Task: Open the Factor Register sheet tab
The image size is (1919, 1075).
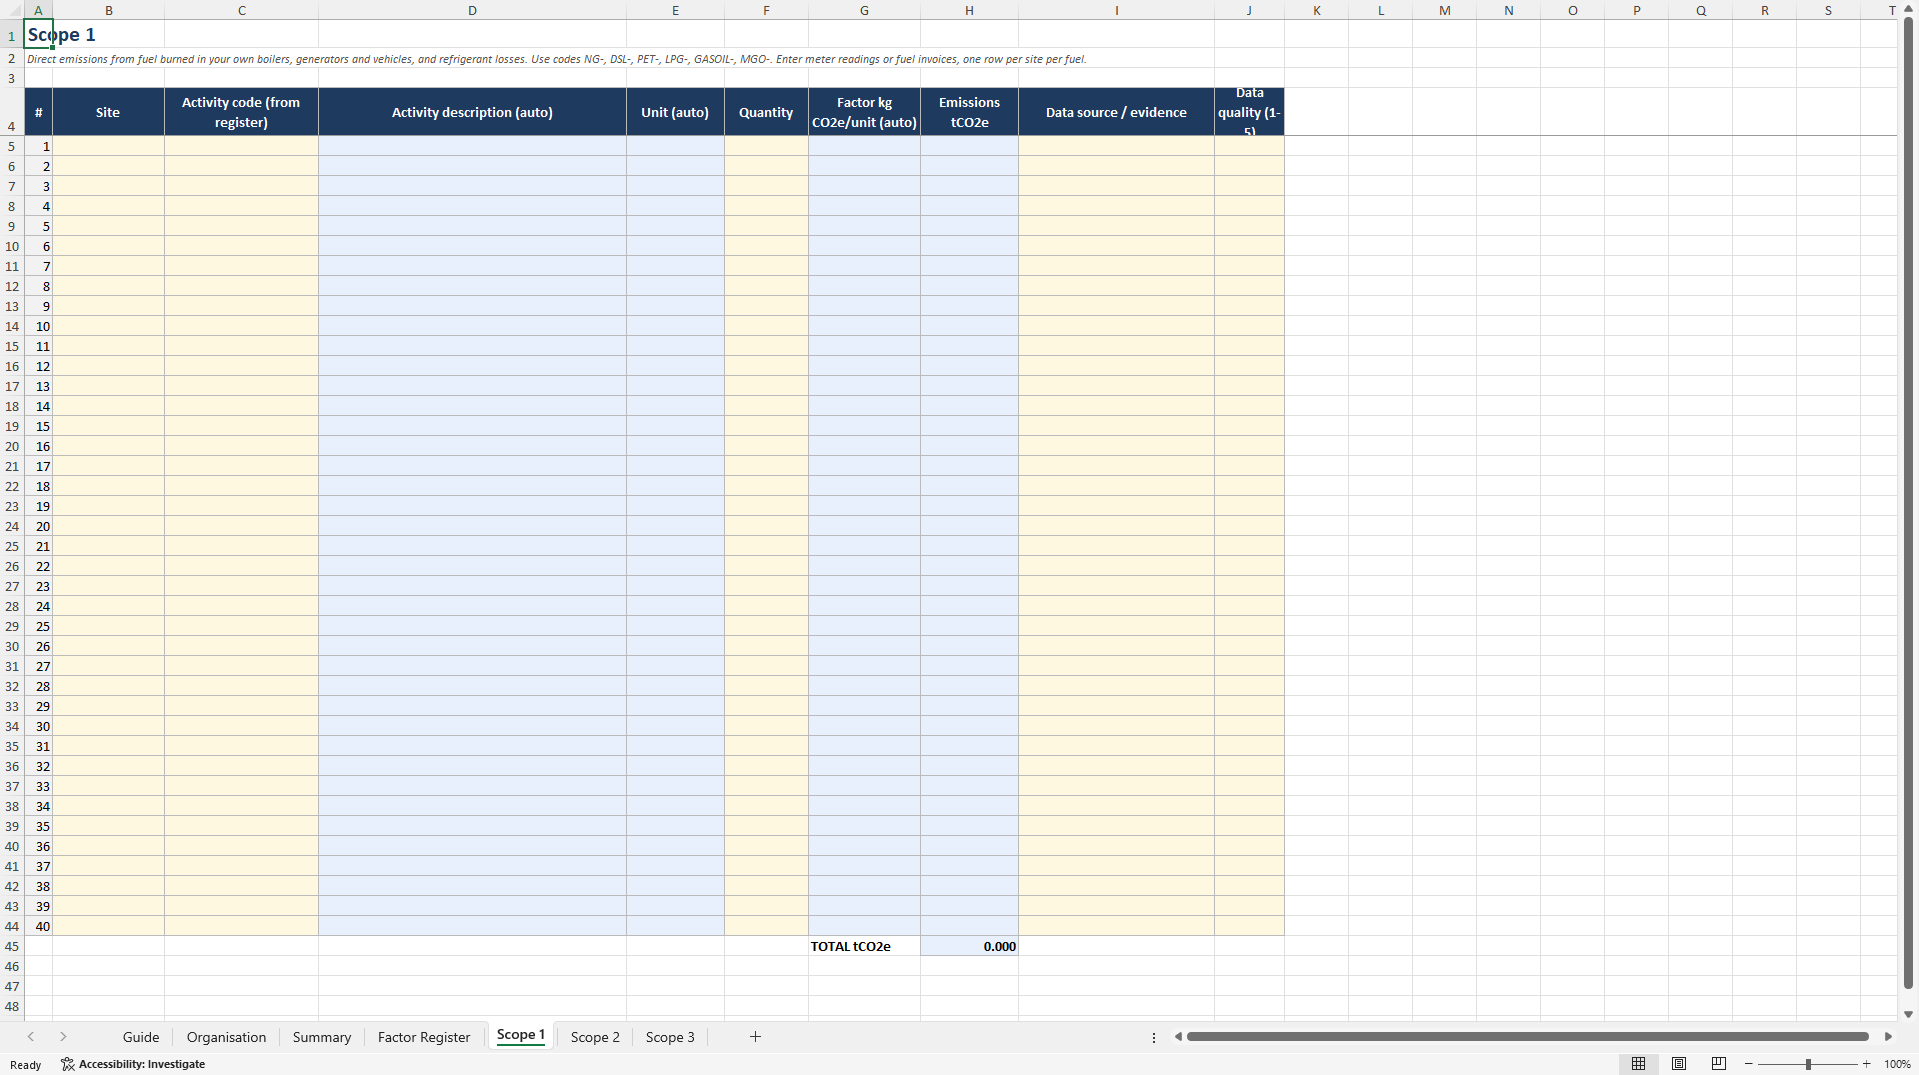Action: pos(424,1037)
